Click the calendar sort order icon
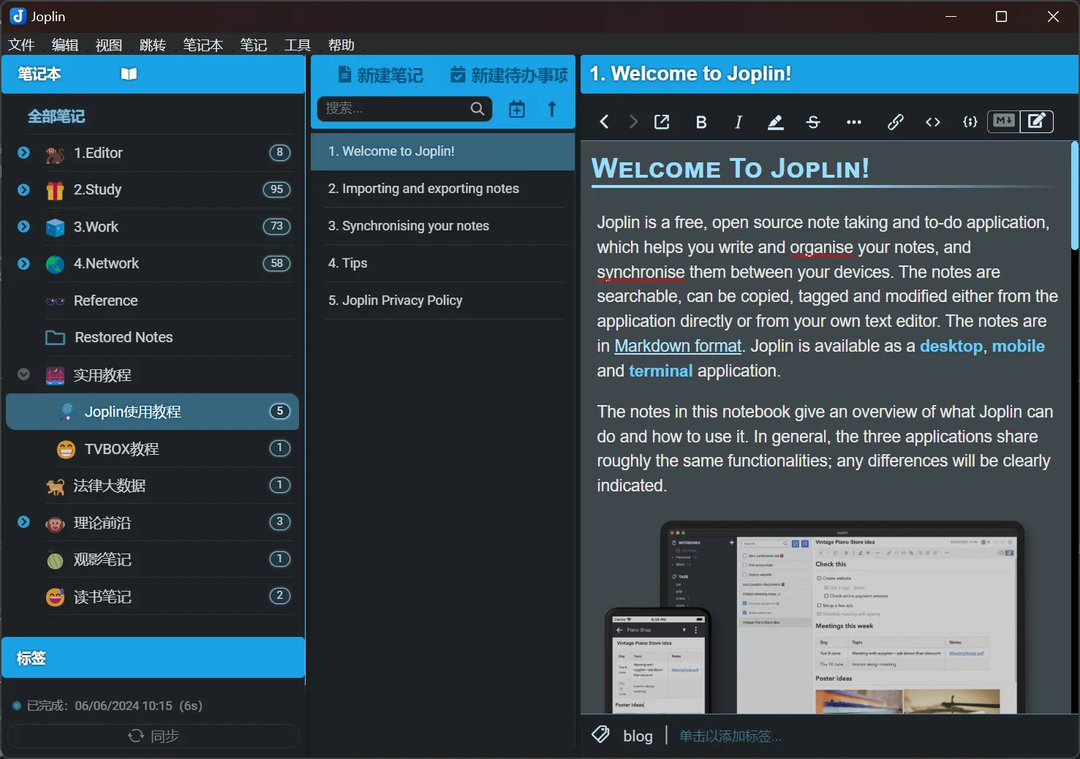The image size is (1080, 759). 517,109
